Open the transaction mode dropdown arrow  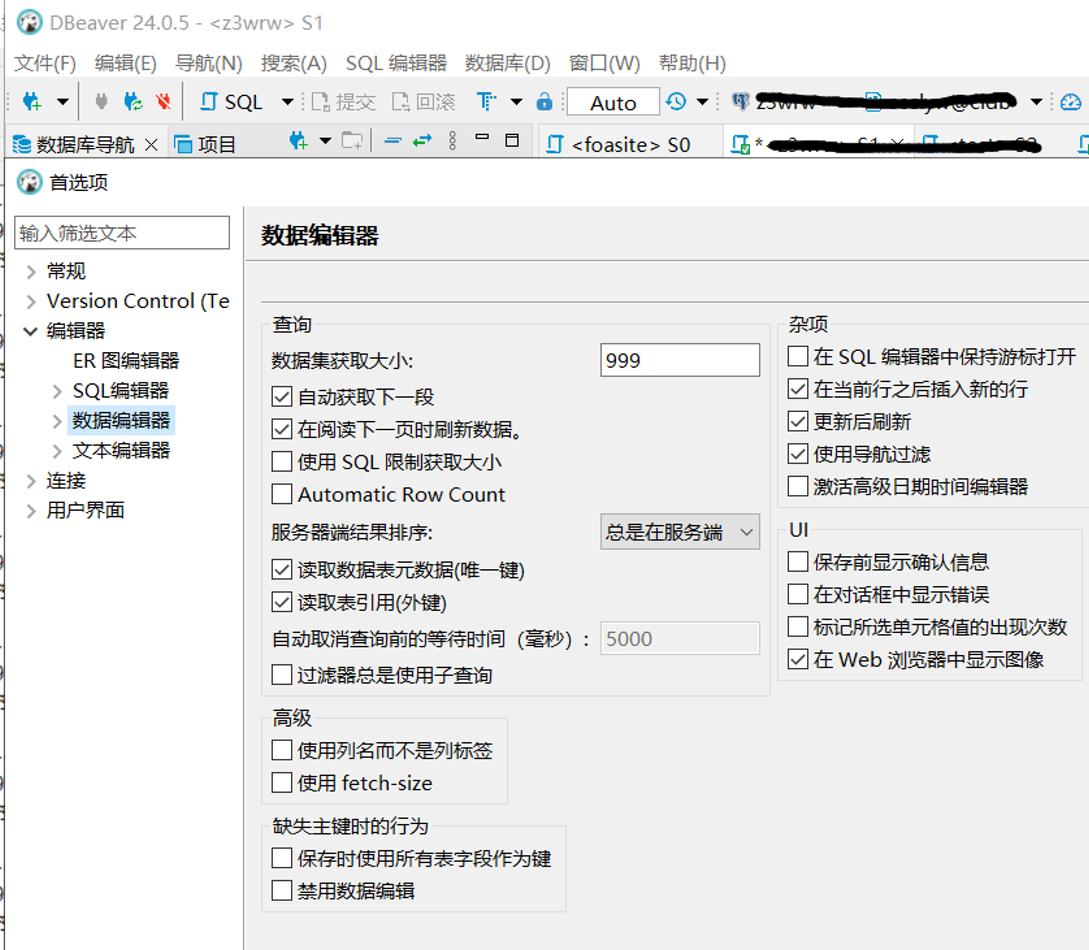coord(516,102)
